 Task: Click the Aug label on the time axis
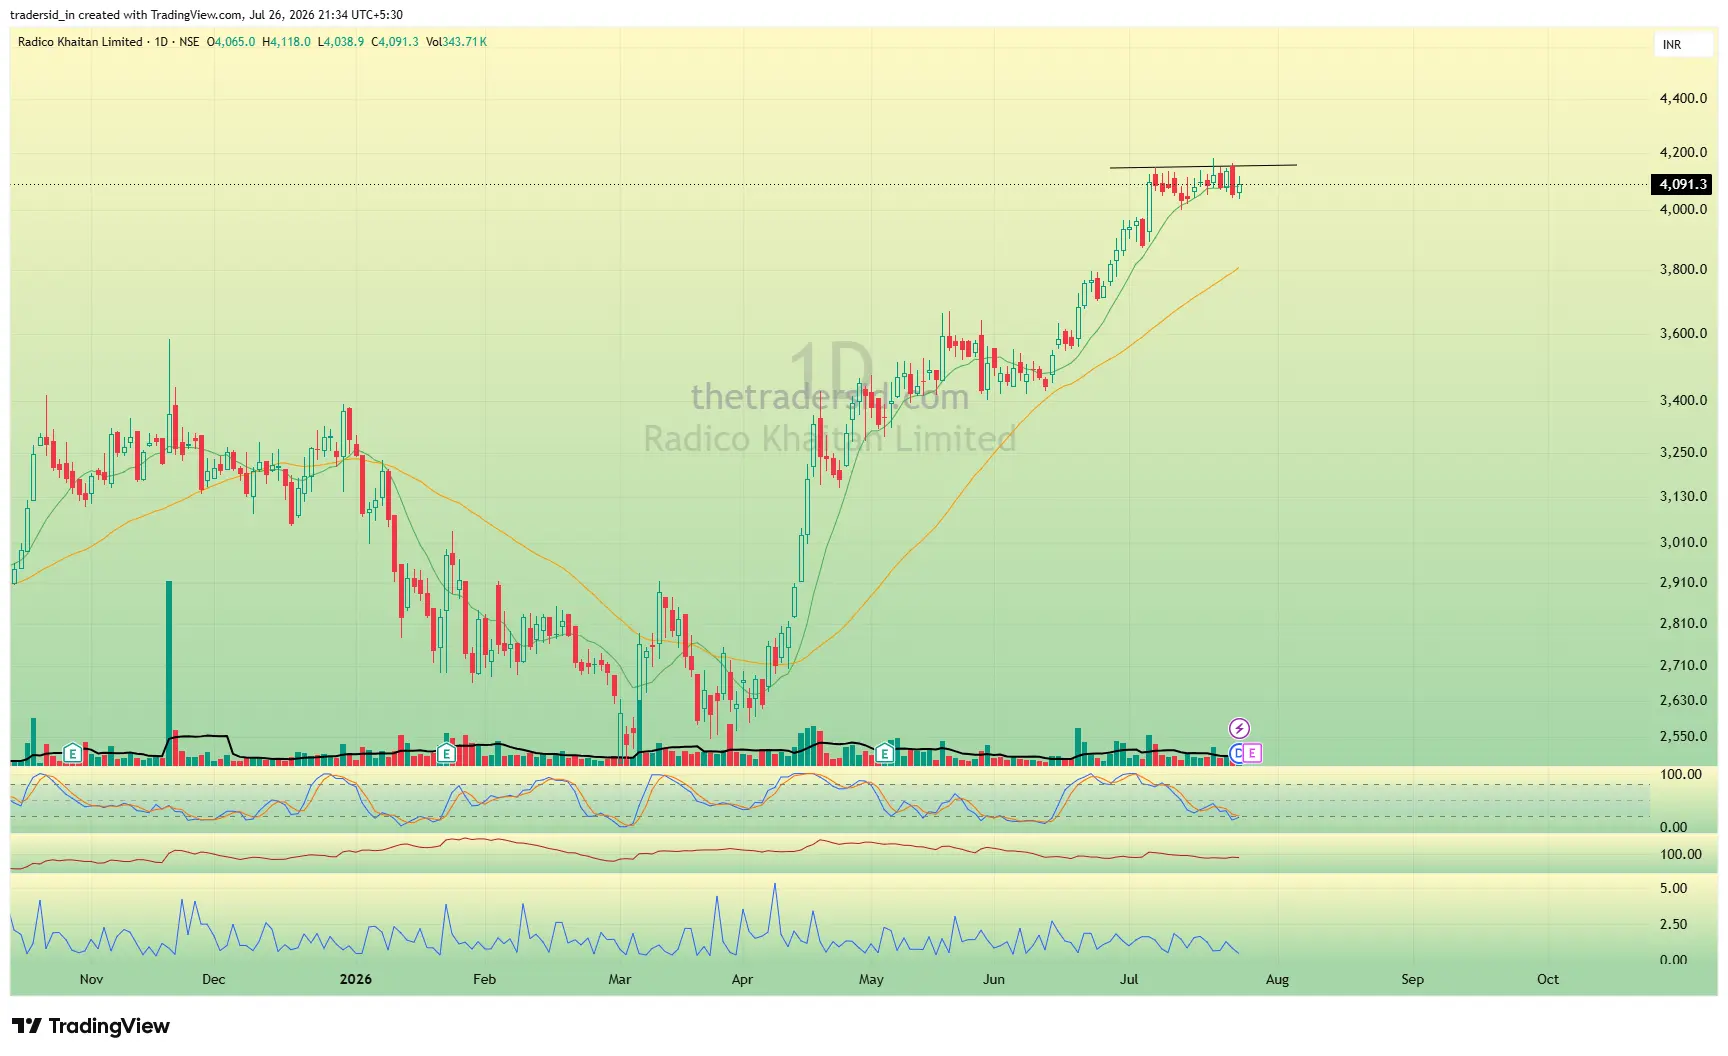click(x=1277, y=979)
